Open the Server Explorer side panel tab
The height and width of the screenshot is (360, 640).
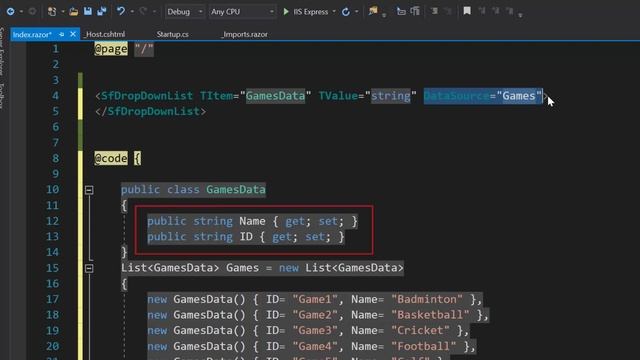tap(2, 51)
